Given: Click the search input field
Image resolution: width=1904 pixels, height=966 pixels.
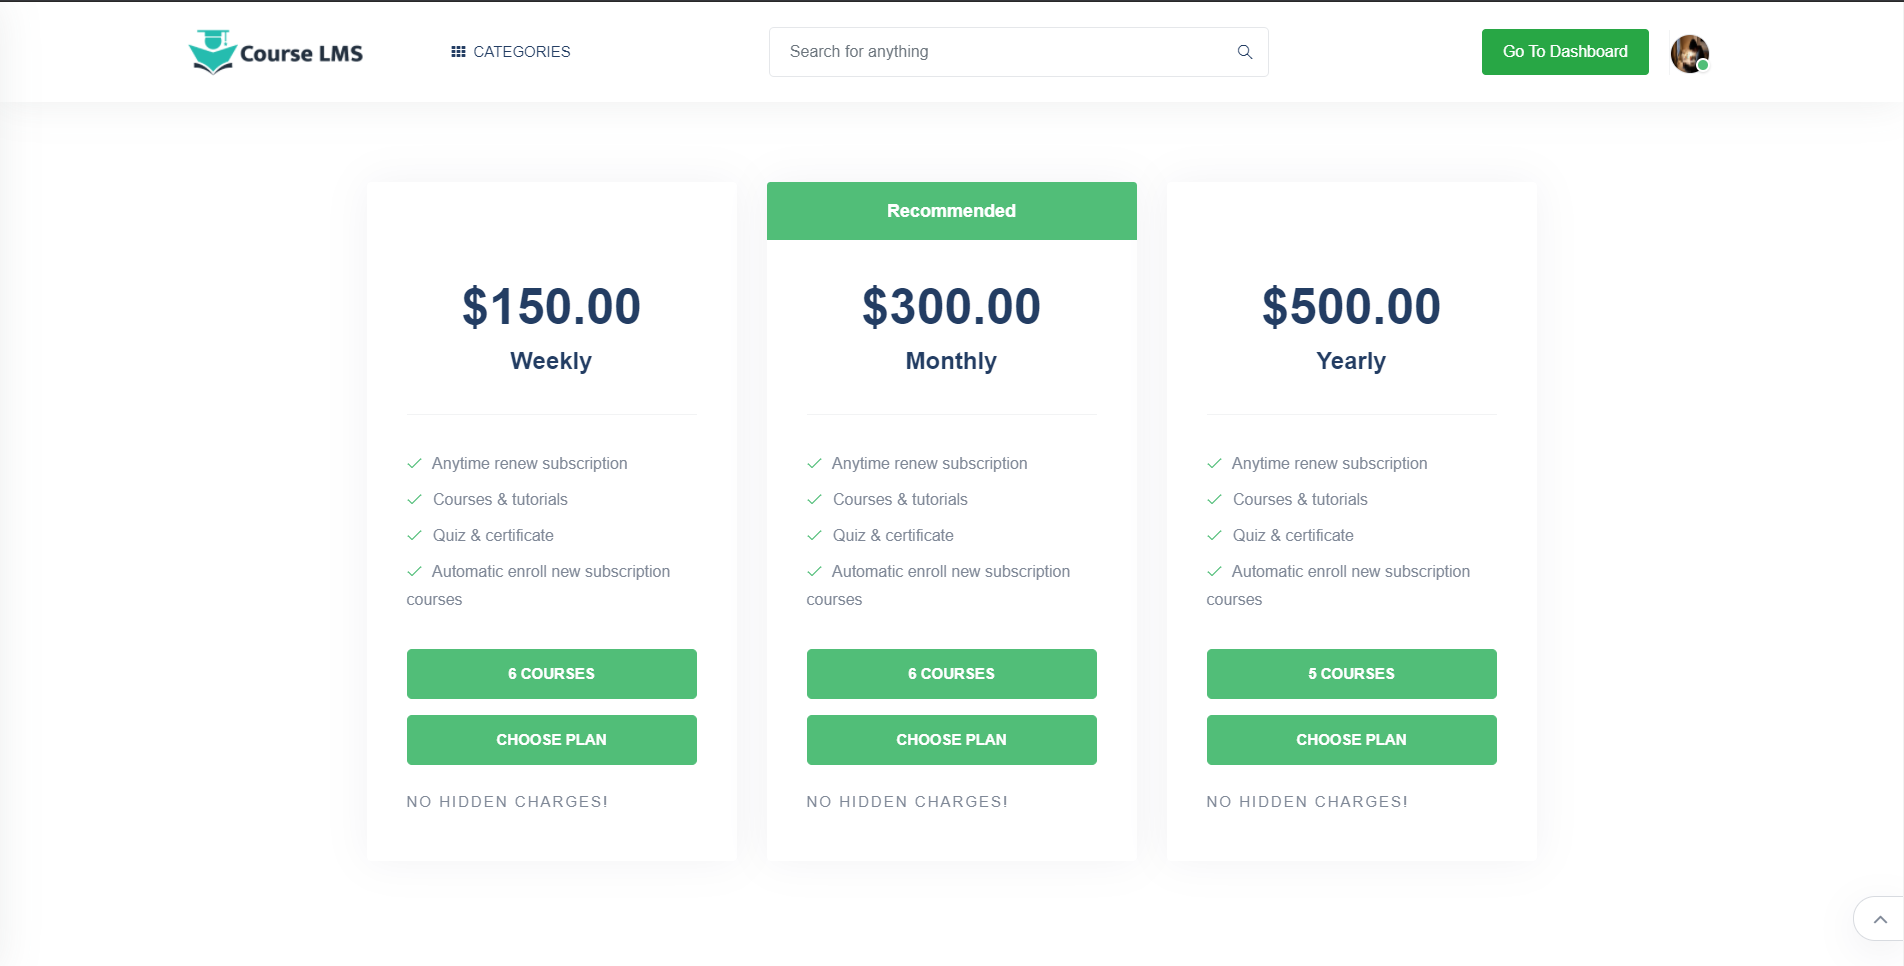Looking at the screenshot, I should [1000, 51].
